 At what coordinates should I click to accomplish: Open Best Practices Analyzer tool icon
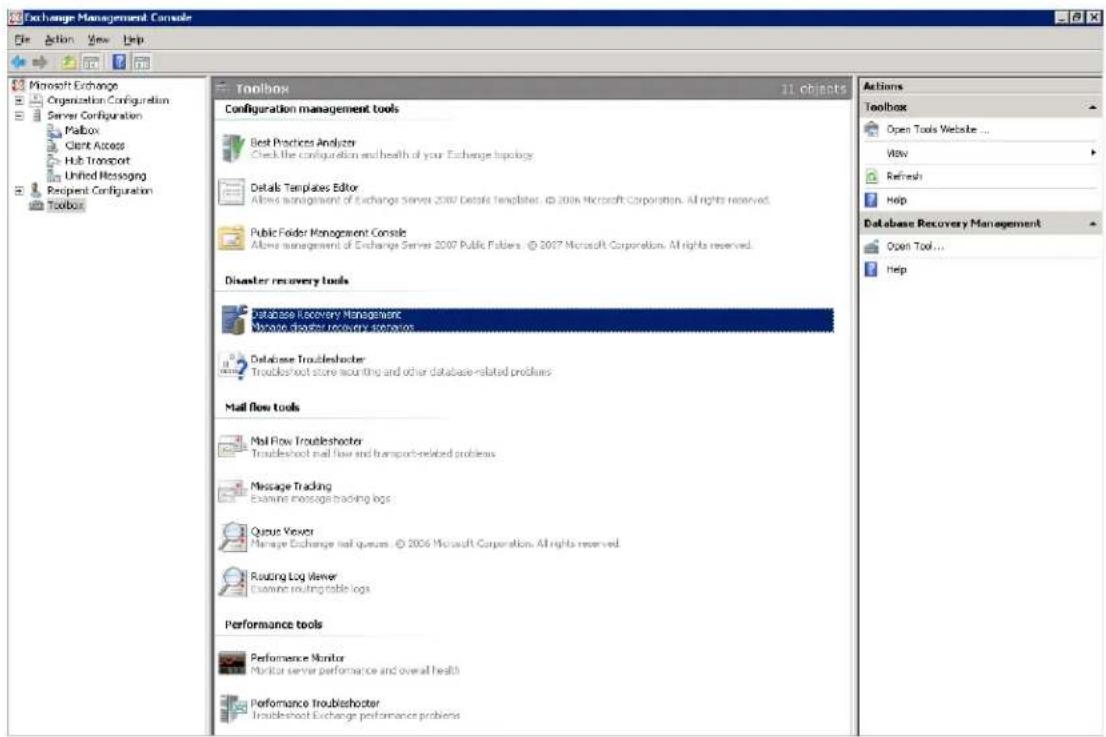click(232, 148)
